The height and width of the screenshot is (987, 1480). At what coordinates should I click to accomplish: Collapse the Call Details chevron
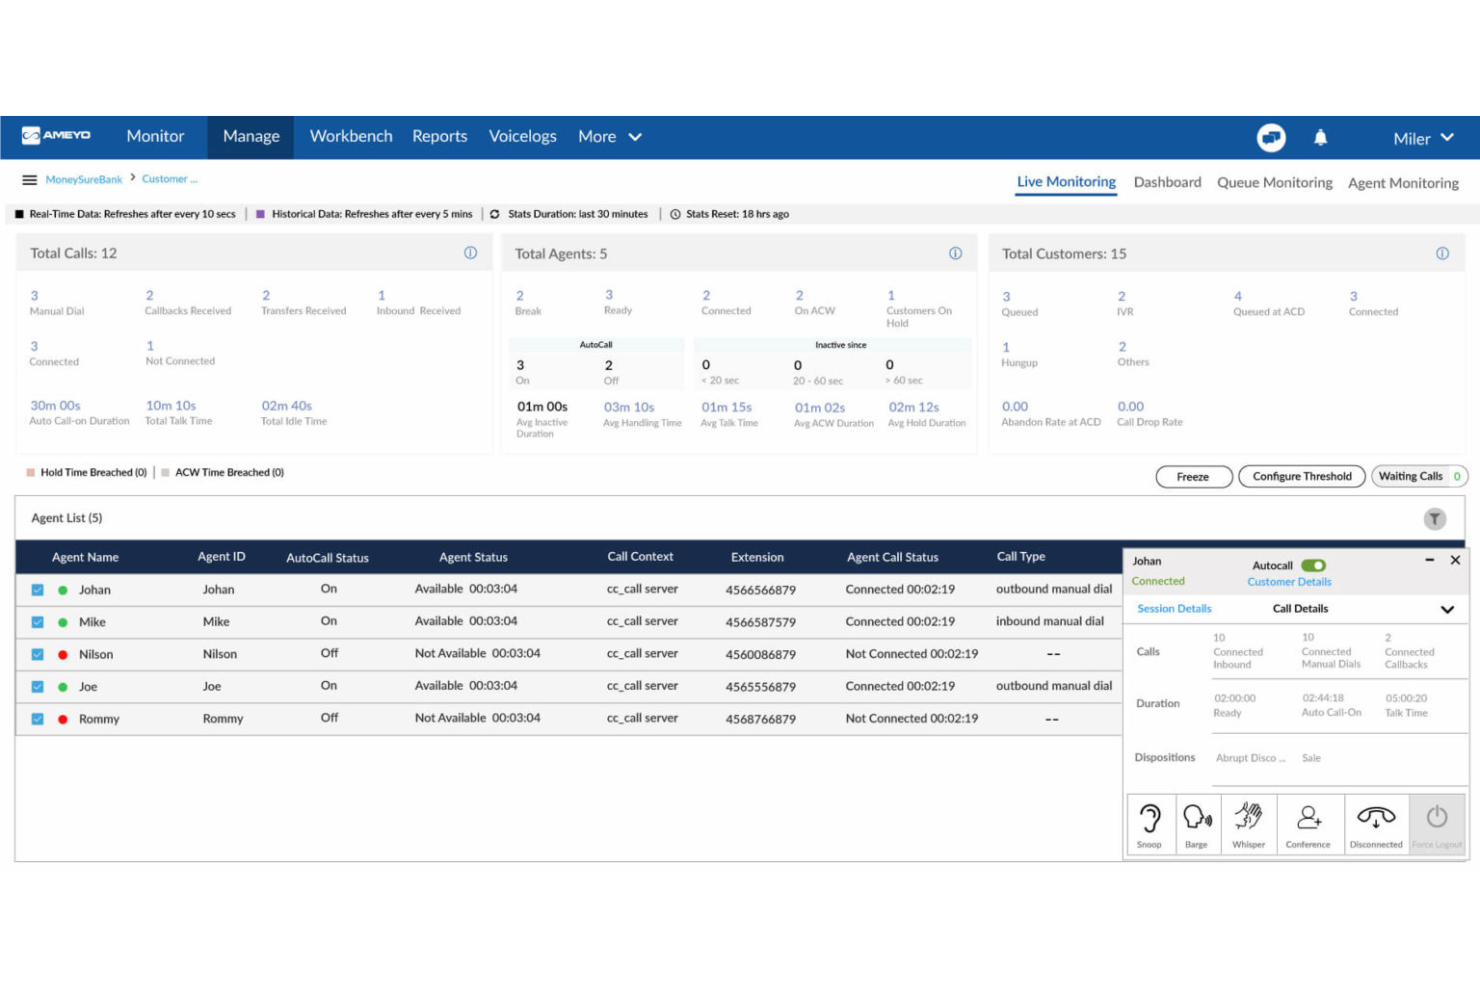[1446, 609]
